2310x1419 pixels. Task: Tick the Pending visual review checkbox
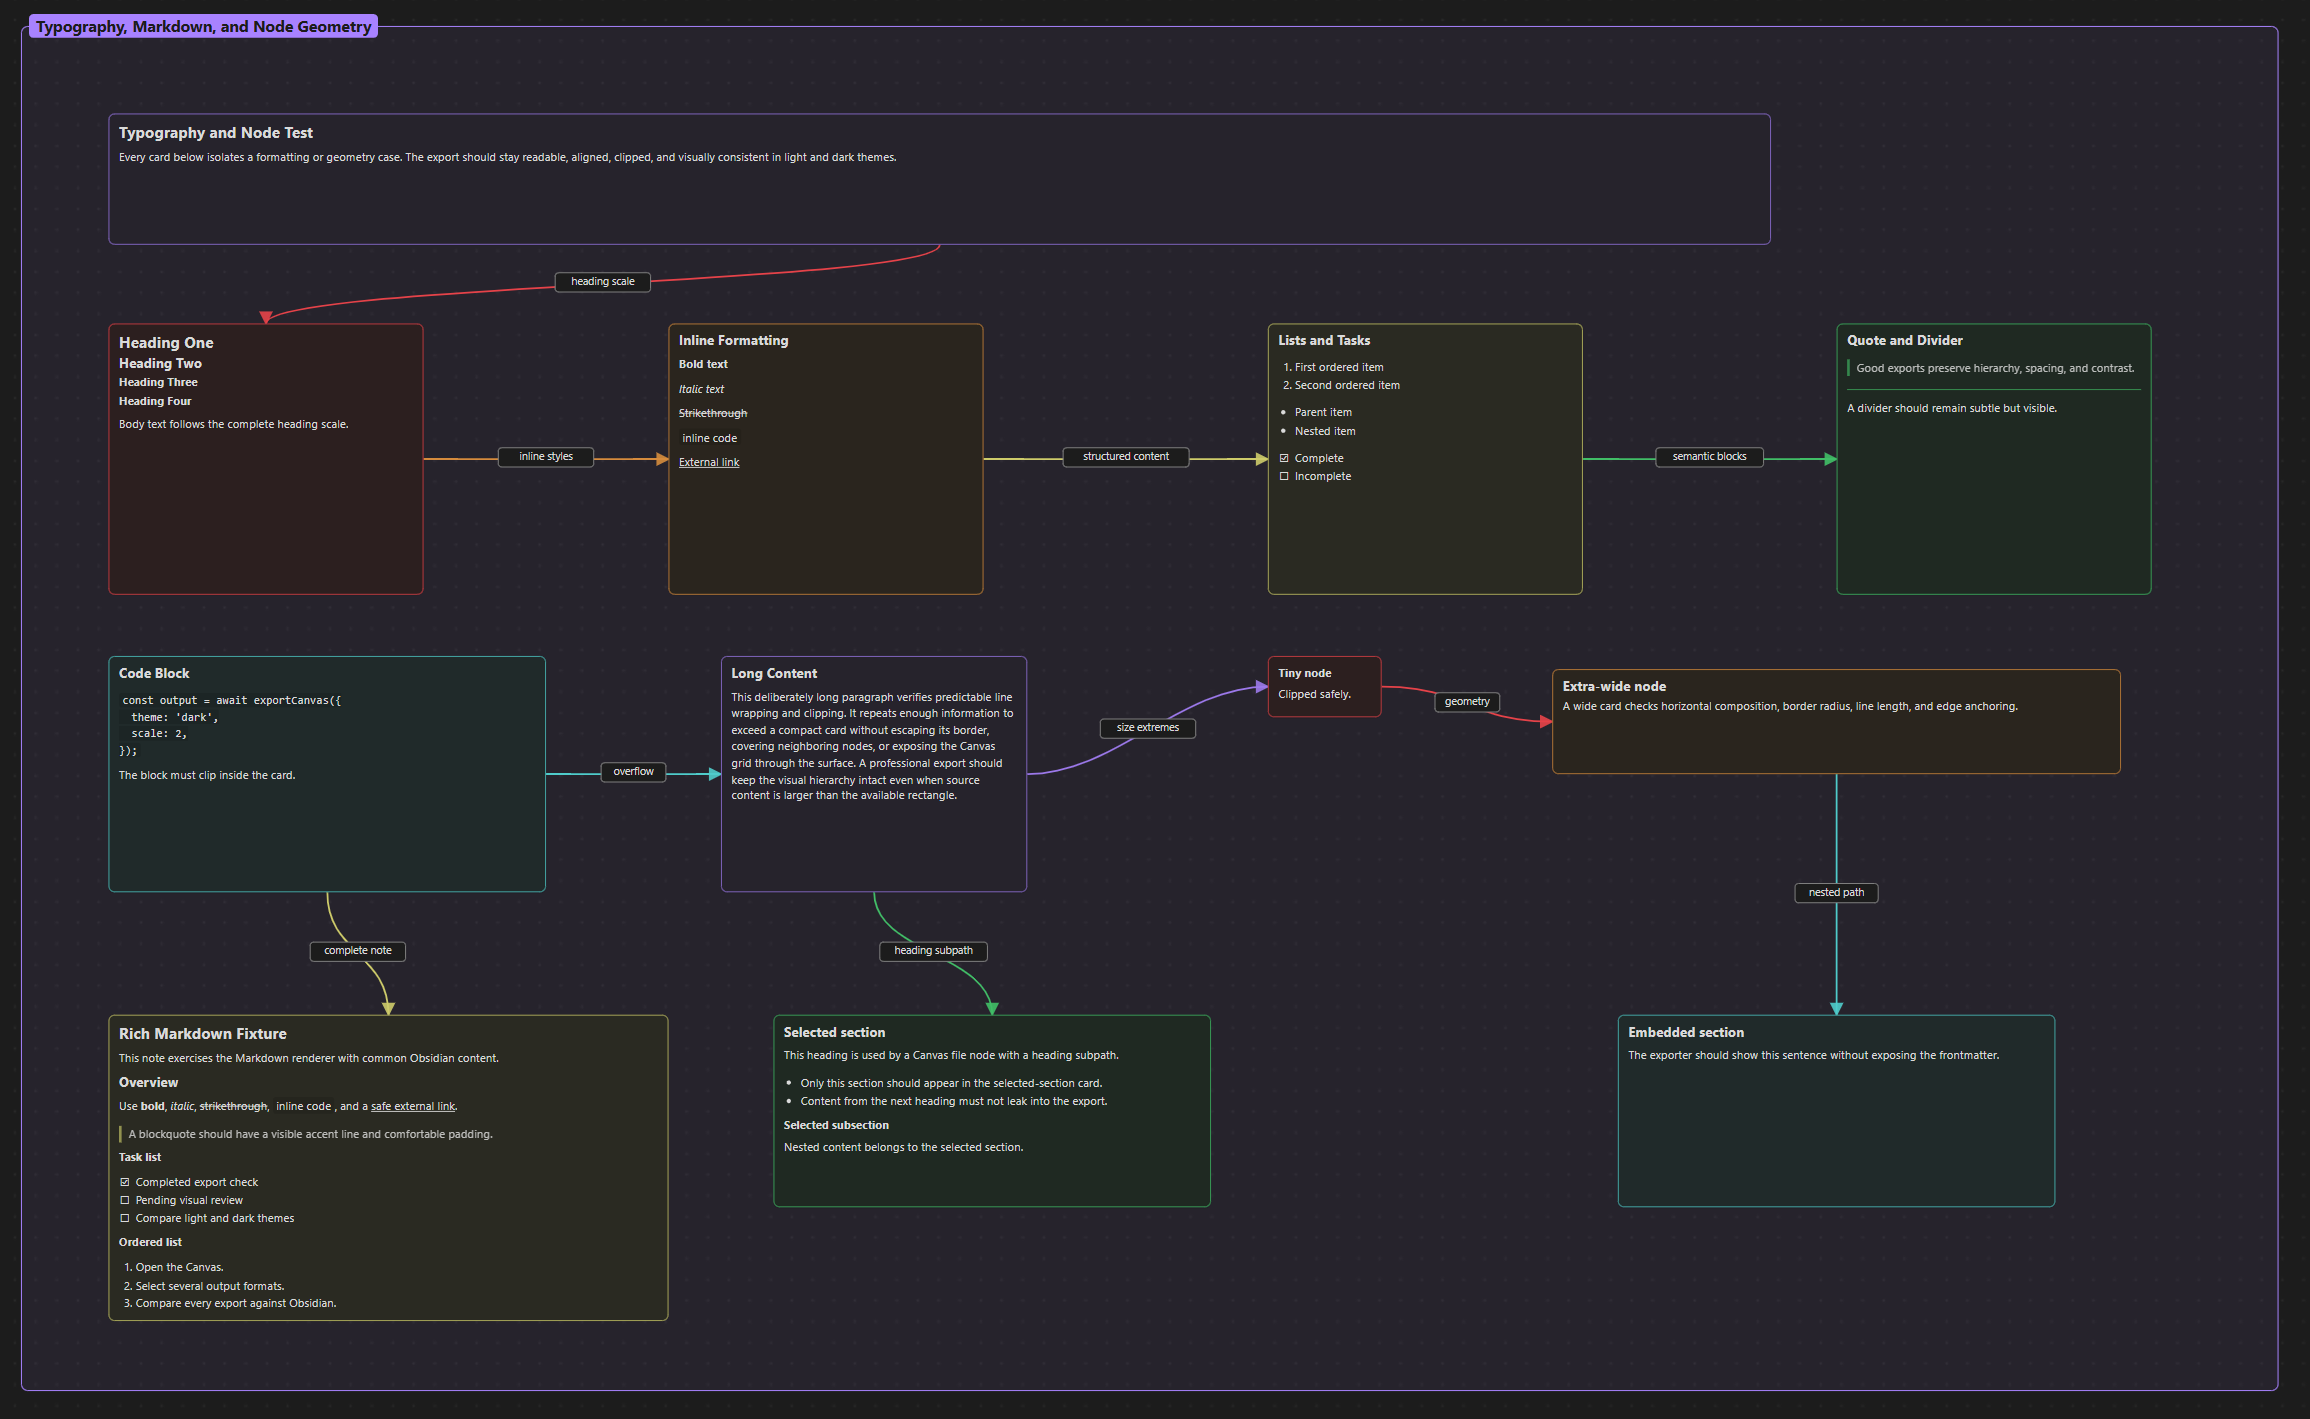(125, 1200)
